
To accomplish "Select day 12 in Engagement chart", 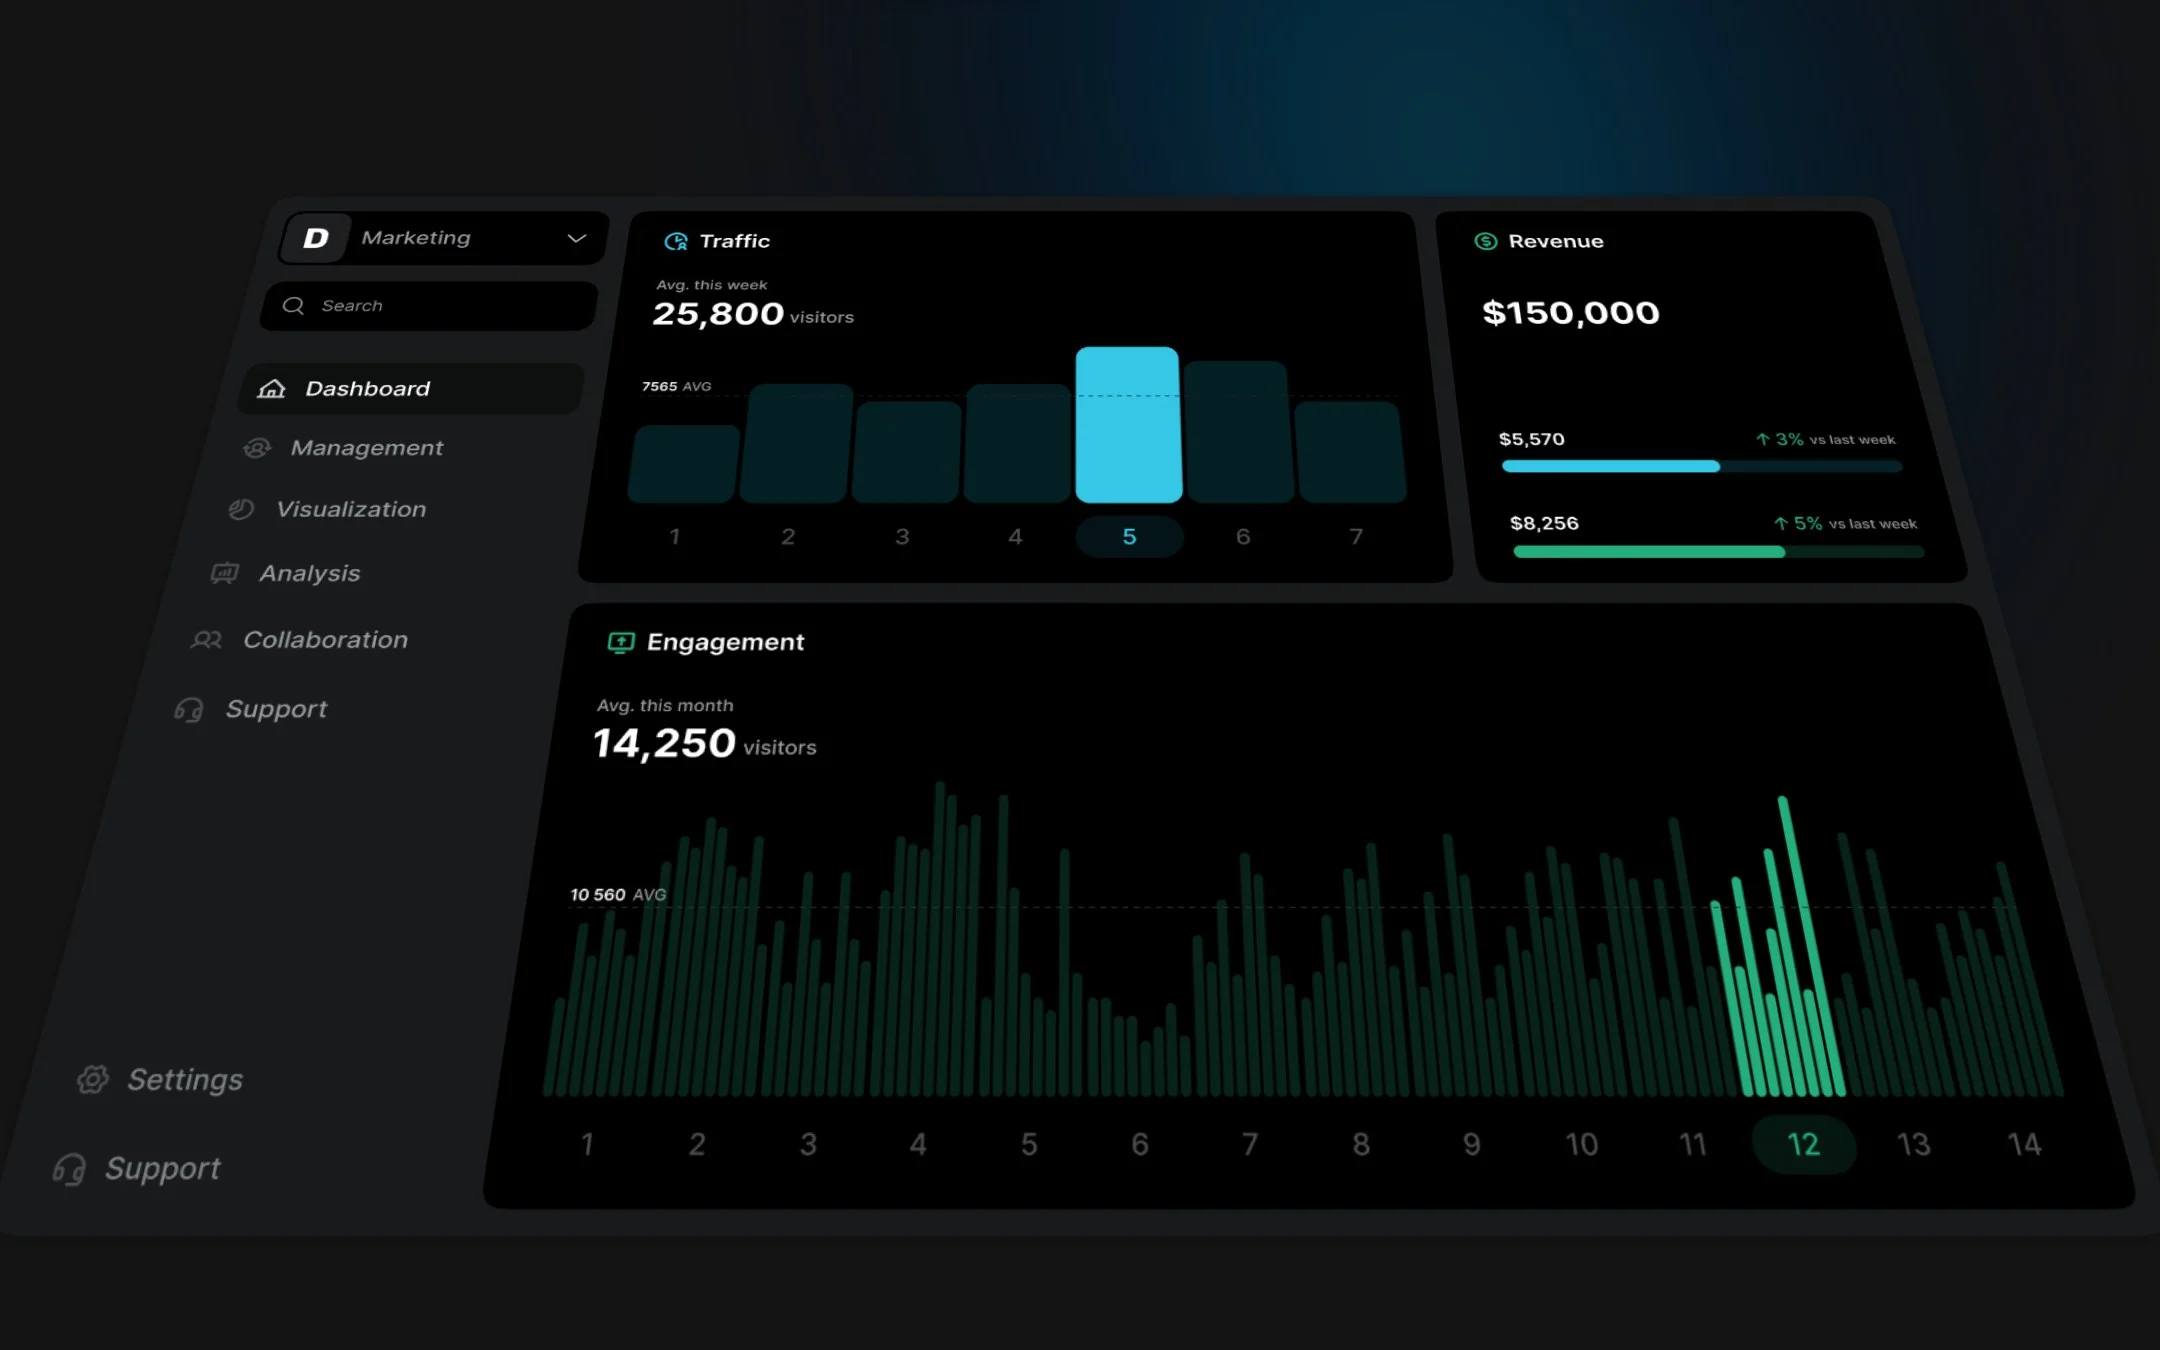I will [1804, 1144].
